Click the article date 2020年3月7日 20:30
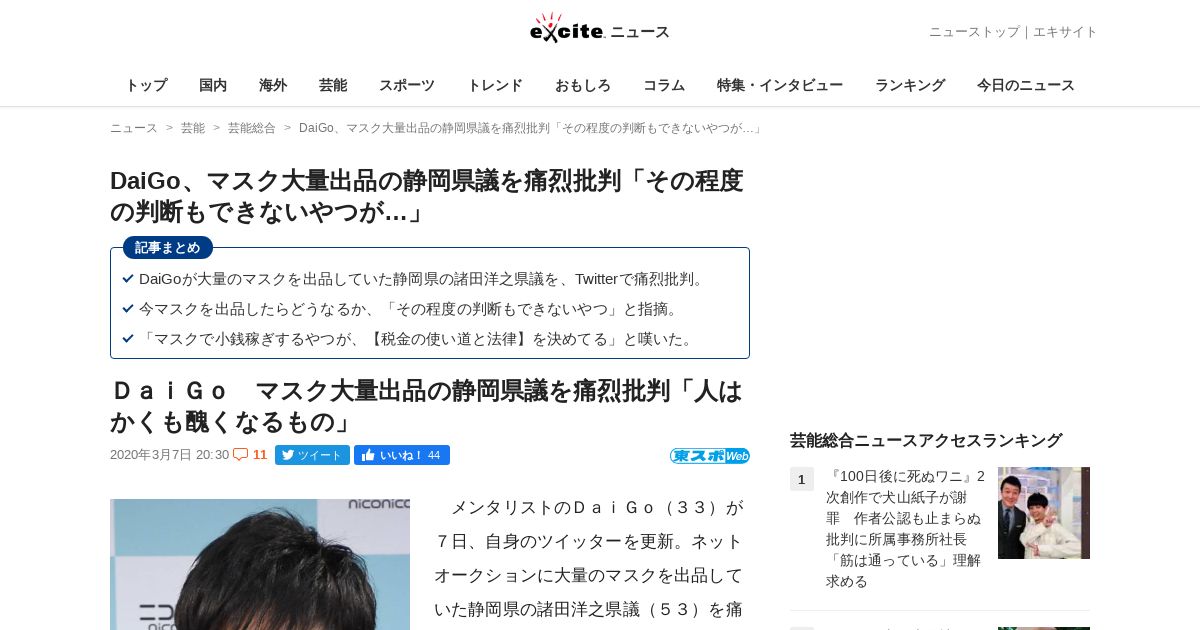Viewport: 1200px width, 630px height. pyautogui.click(x=169, y=455)
